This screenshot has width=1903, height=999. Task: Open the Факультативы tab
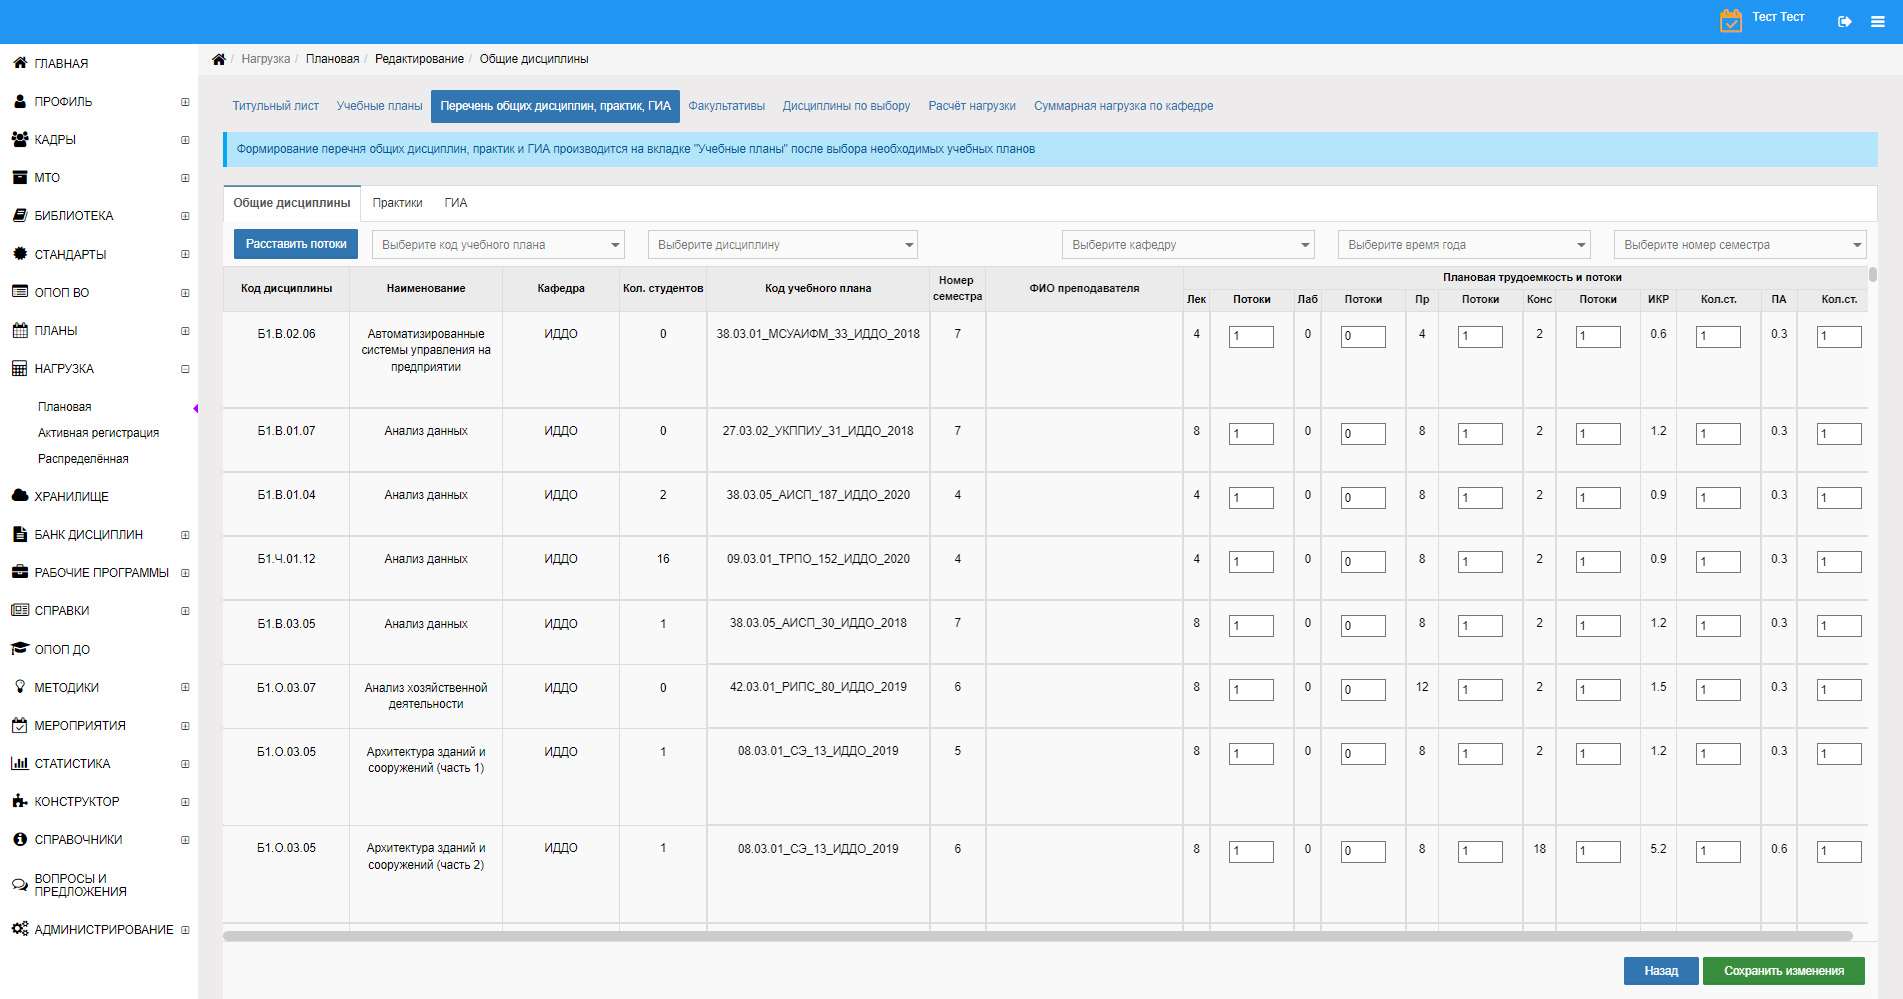click(727, 106)
